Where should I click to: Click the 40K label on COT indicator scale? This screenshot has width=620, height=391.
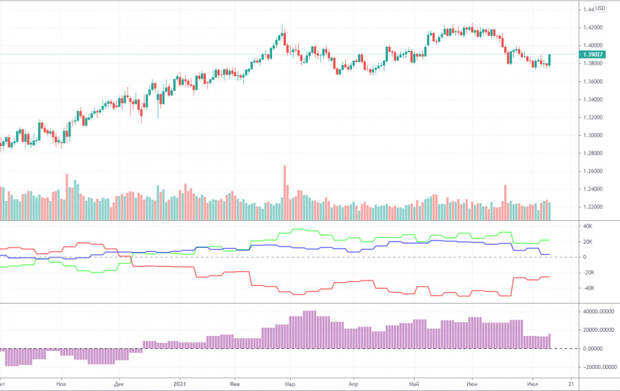[588, 227]
